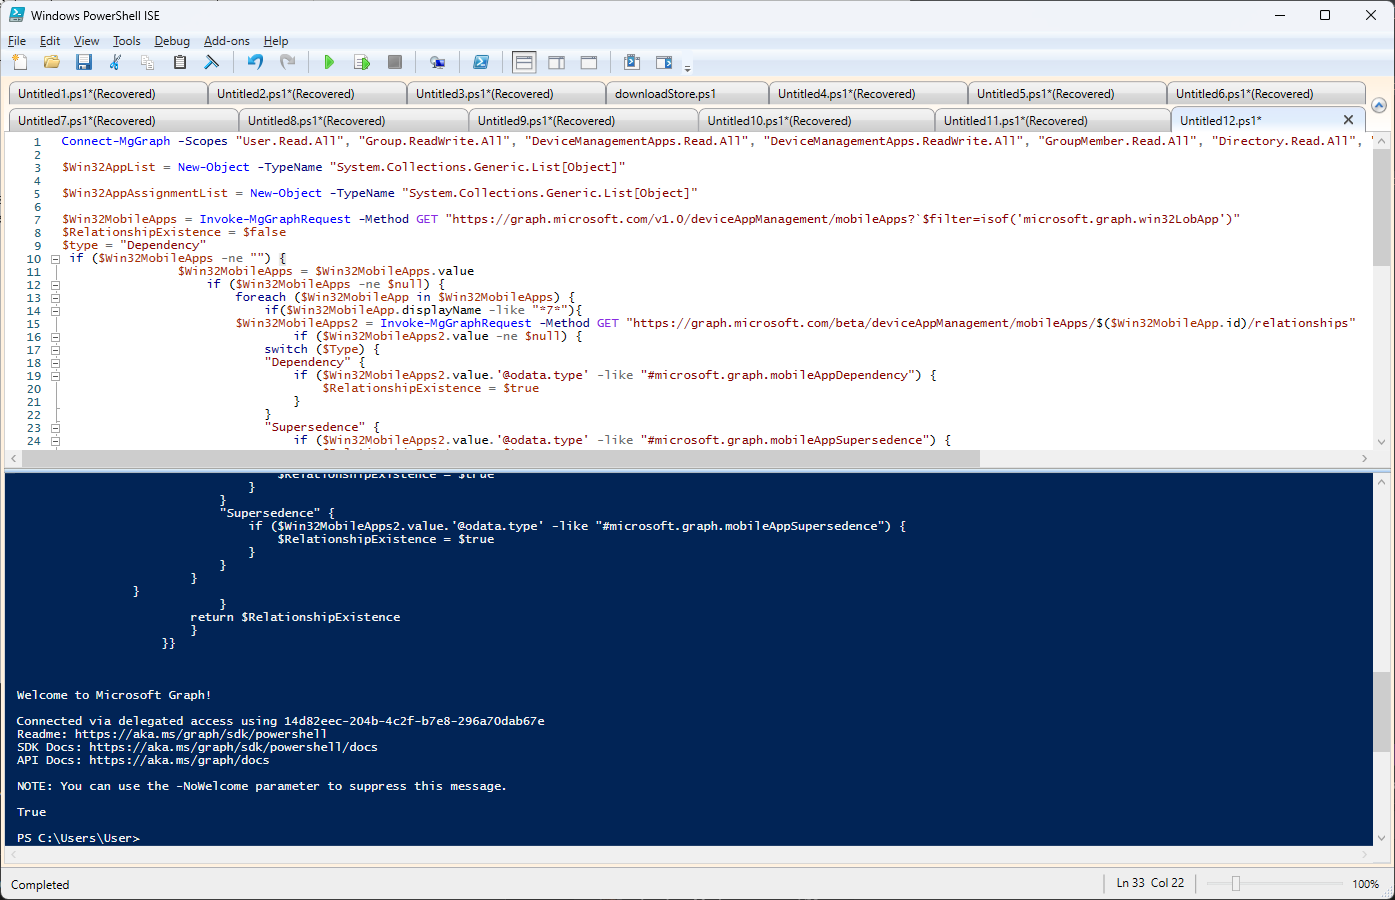Select Show Script Pane Right layout icon
The height and width of the screenshot is (900, 1395).
[x=557, y=62]
